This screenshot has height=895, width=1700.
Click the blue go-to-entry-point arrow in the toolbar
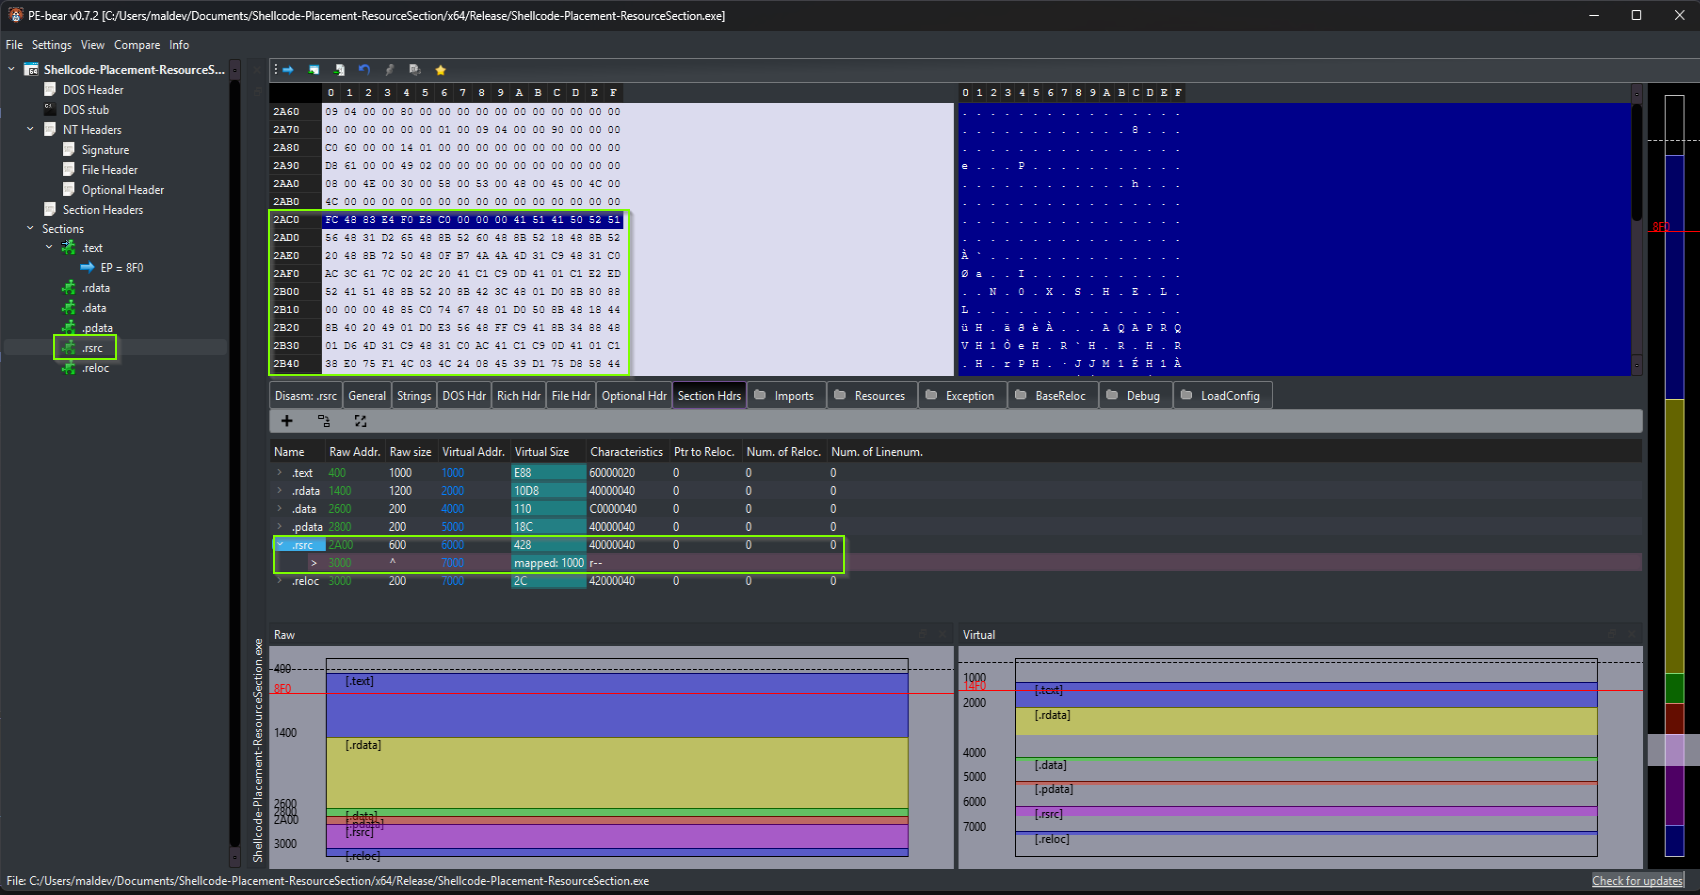pos(288,70)
